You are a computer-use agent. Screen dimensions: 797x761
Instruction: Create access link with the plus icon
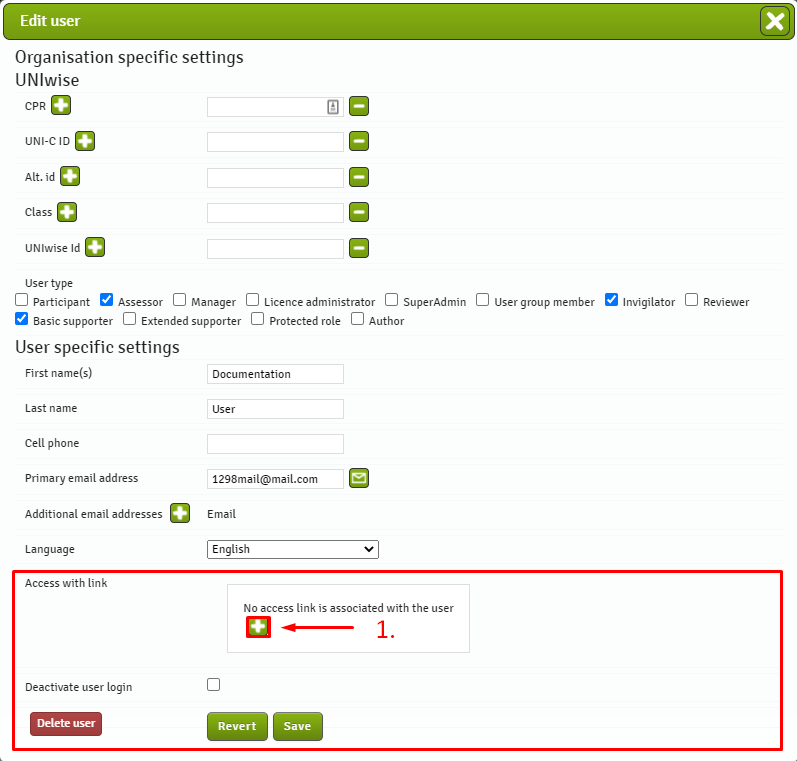tap(258, 627)
